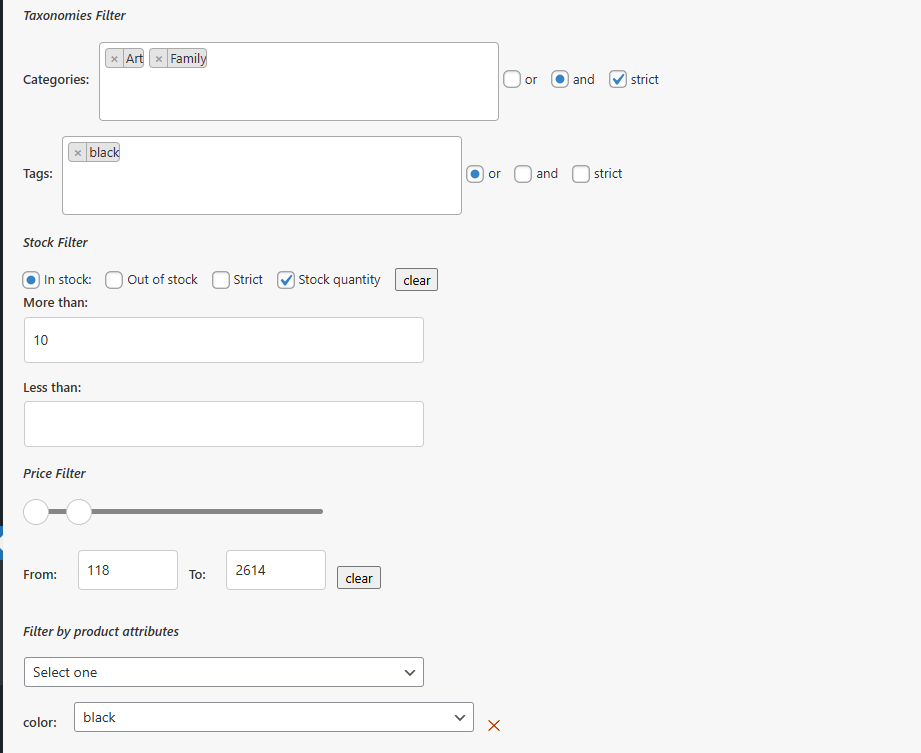
Task: Remove the color attribute with the red X
Action: coord(494,725)
